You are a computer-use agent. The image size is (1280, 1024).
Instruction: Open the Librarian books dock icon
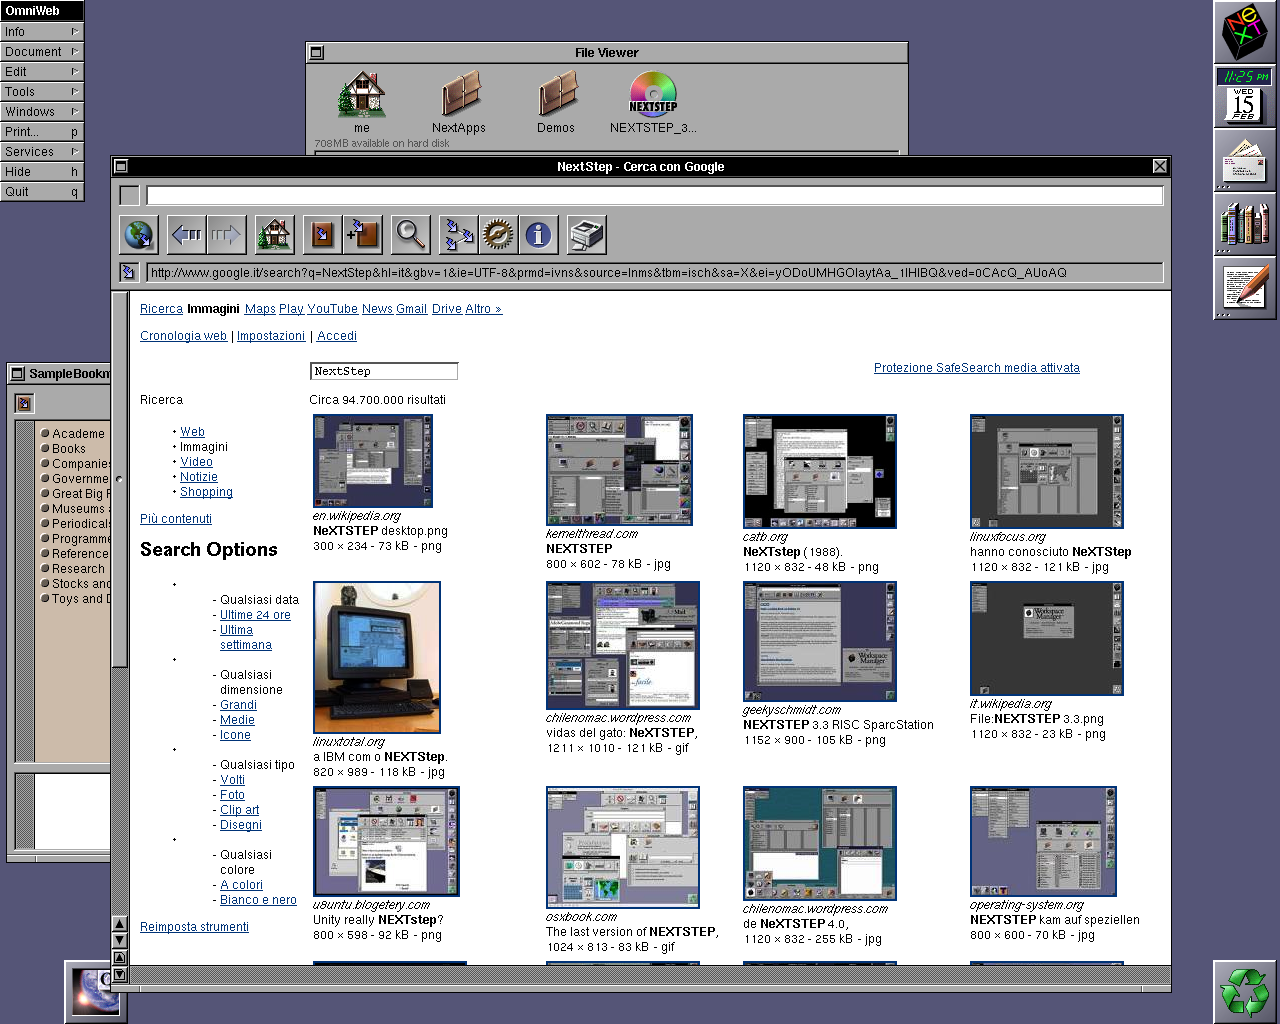pos(1245,224)
